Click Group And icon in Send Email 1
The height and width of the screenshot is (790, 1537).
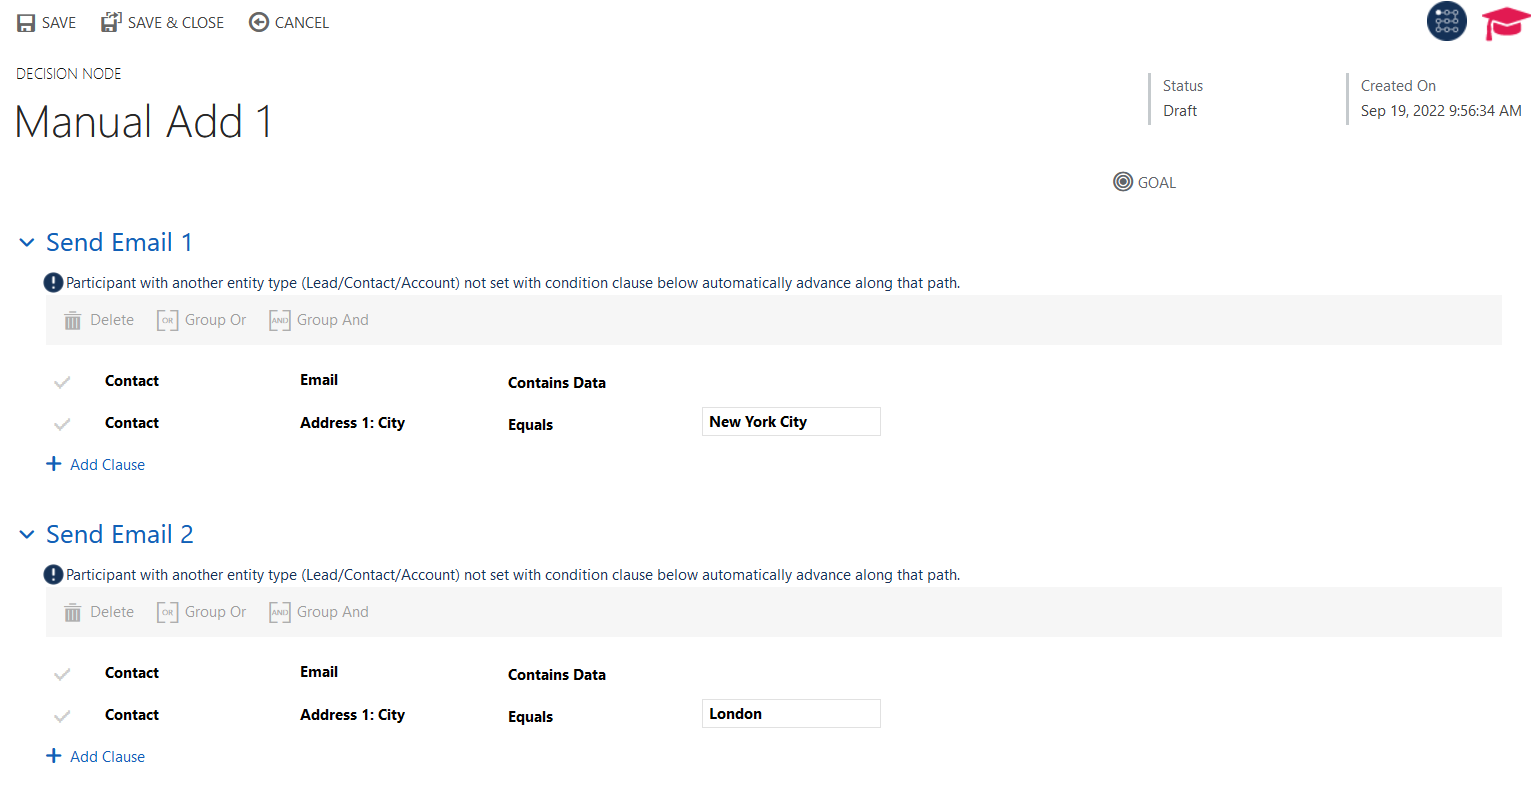pos(280,320)
